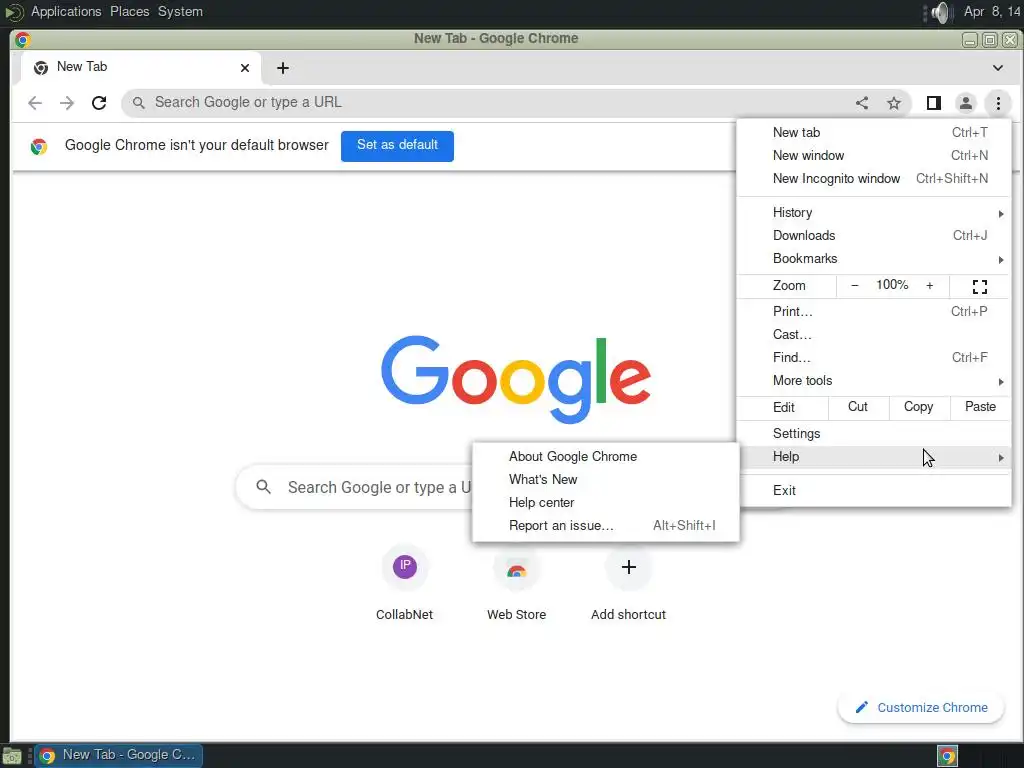Select Report an issue… item
This screenshot has height=768, width=1024.
605,526
